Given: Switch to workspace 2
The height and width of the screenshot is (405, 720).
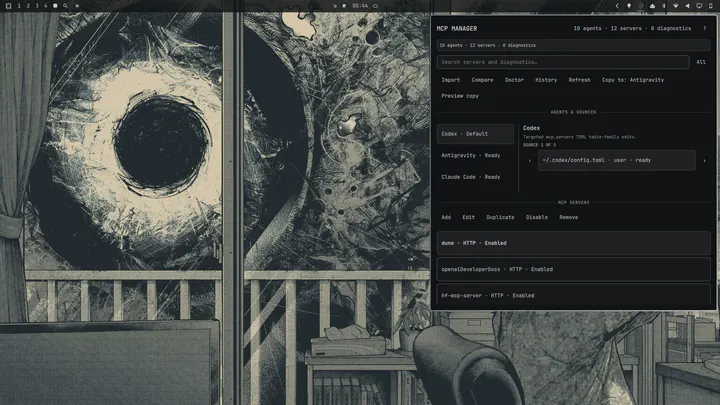Looking at the screenshot, I should pos(28,6).
